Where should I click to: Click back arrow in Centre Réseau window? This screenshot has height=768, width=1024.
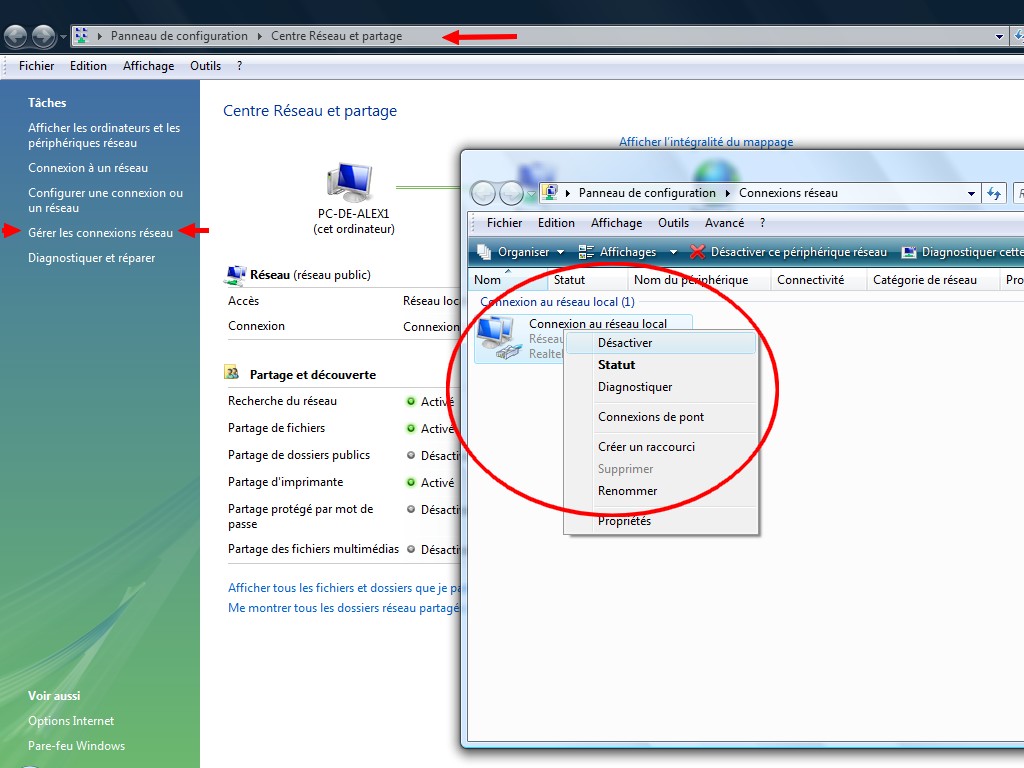pyautogui.click(x=16, y=37)
